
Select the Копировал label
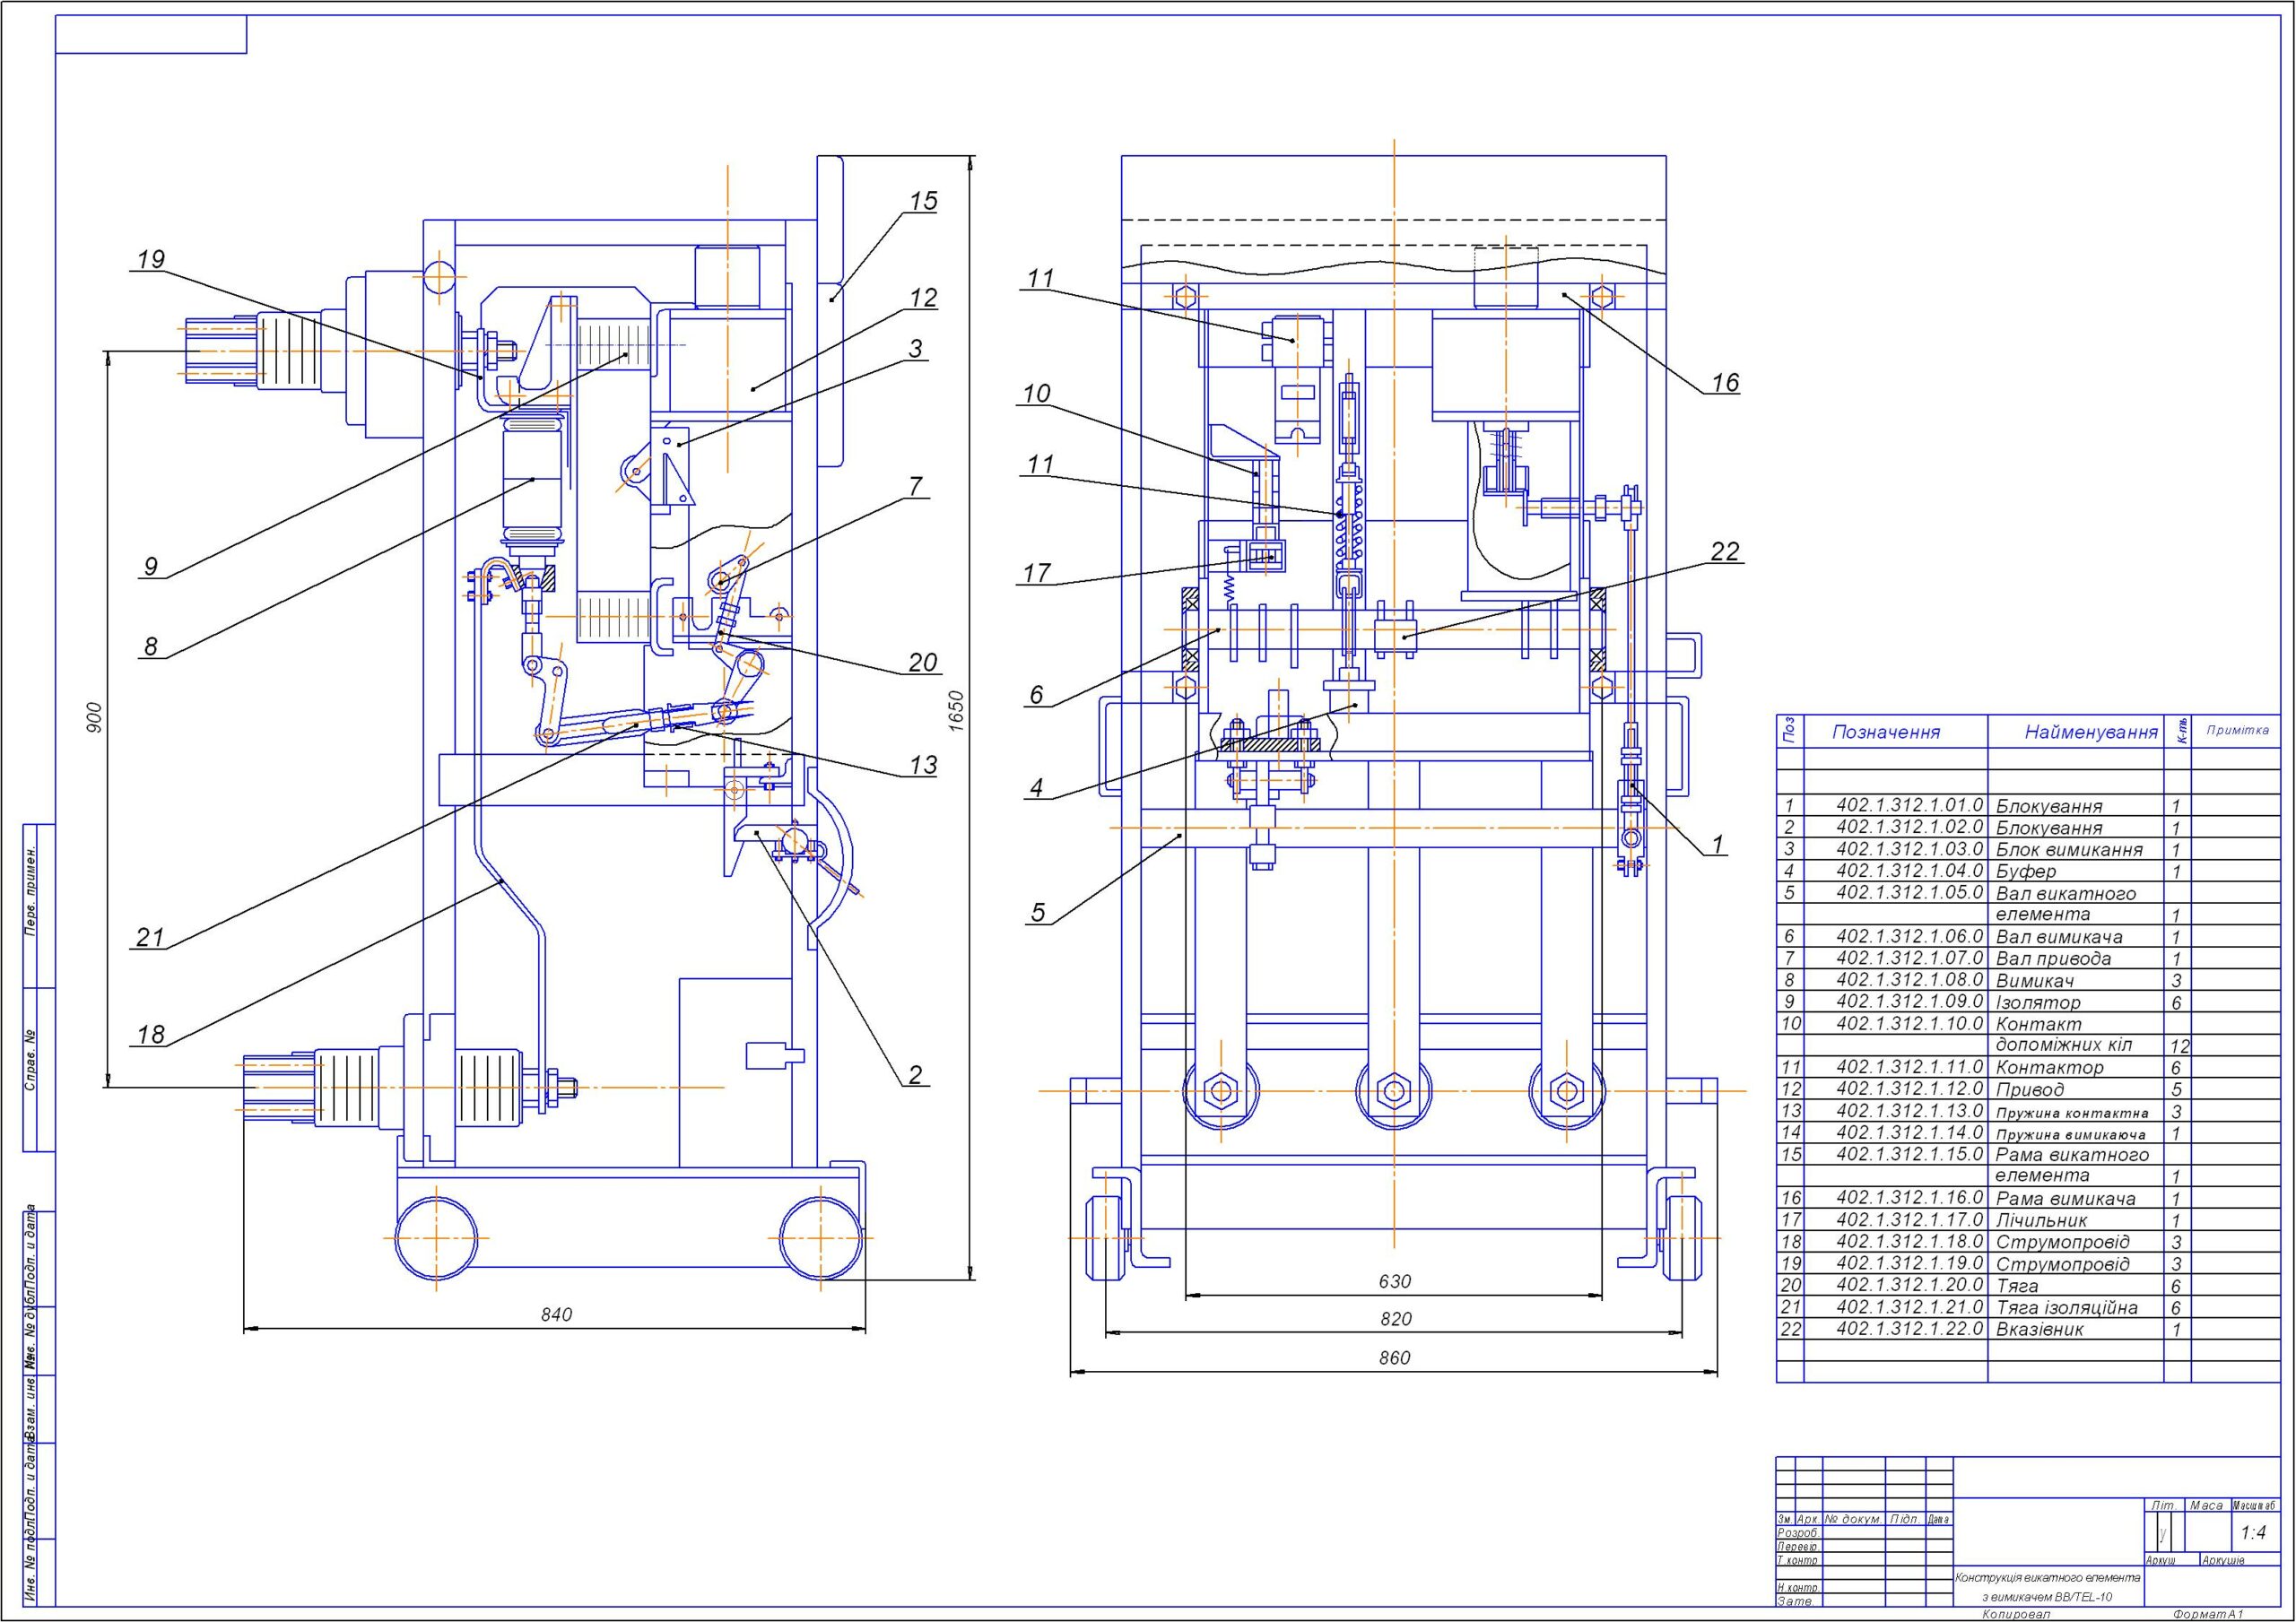point(2014,1614)
